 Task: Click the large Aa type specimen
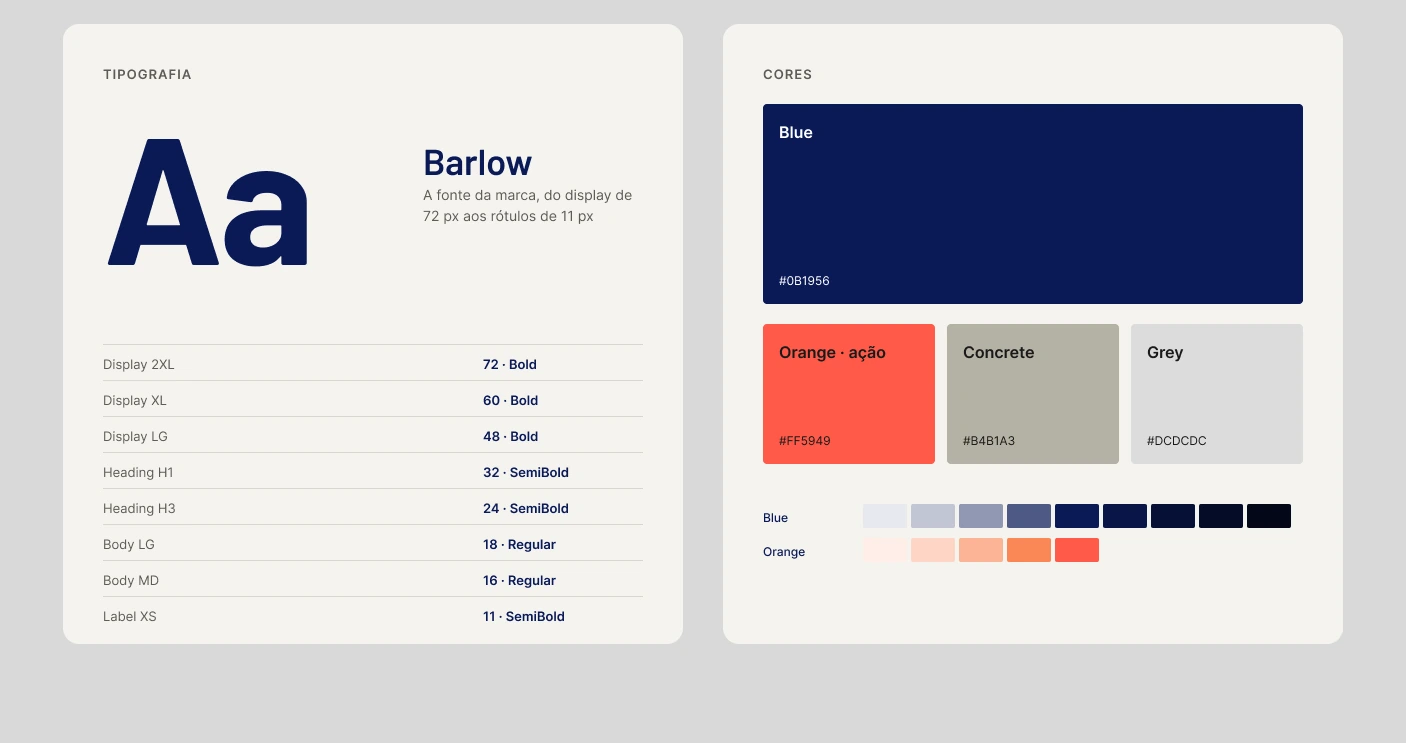208,202
